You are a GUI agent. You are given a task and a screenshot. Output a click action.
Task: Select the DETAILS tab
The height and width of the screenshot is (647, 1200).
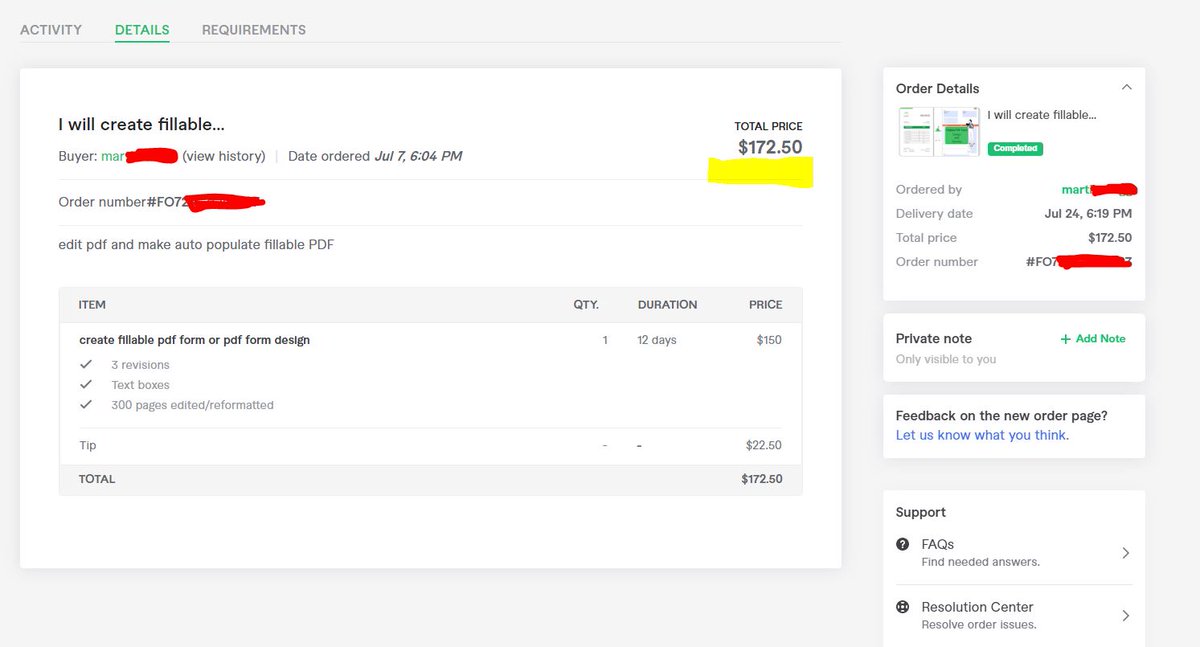(x=142, y=30)
